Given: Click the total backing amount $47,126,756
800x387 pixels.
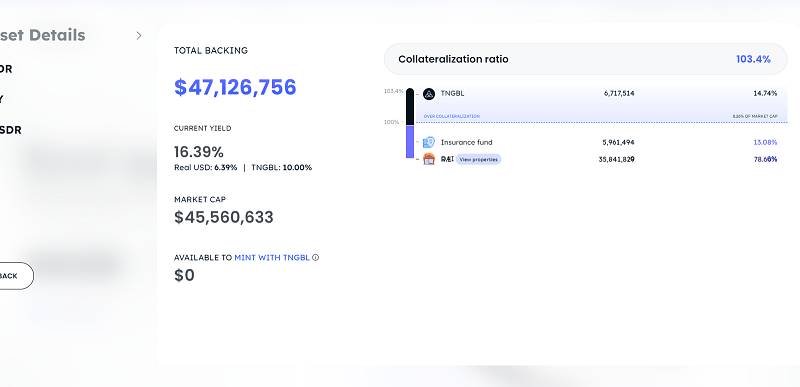Looking at the screenshot, I should pyautogui.click(x=235, y=87).
